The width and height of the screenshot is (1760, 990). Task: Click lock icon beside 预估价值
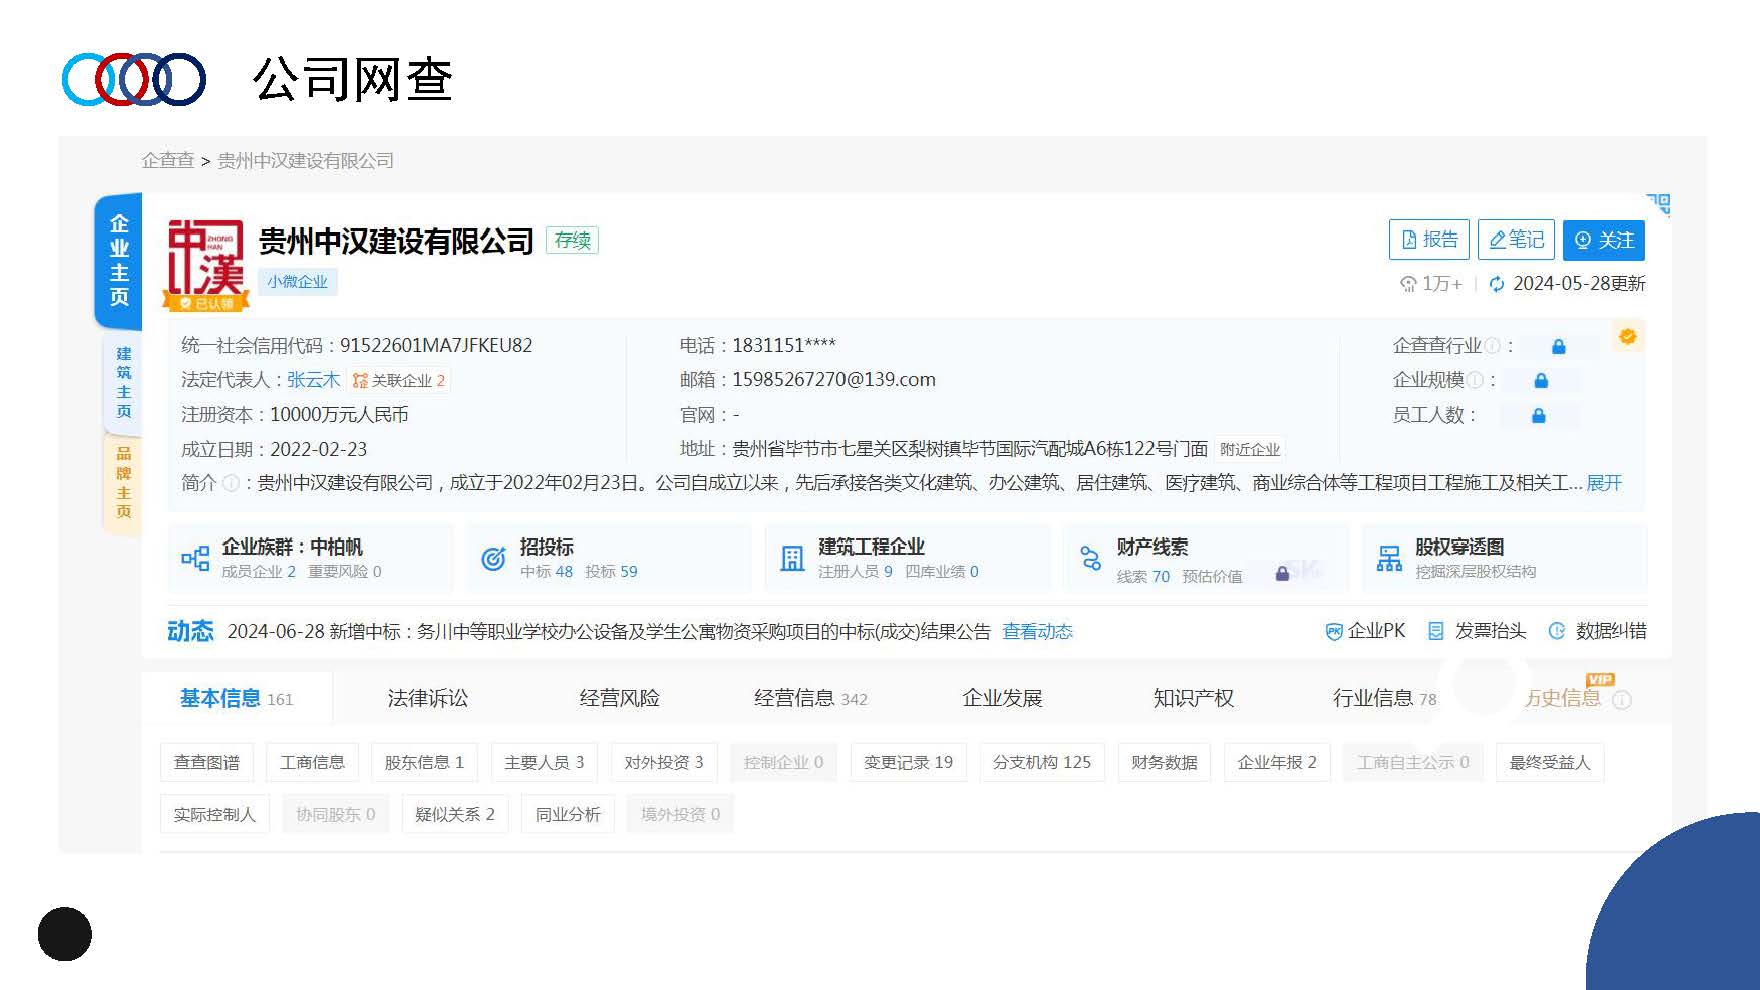coord(1282,574)
